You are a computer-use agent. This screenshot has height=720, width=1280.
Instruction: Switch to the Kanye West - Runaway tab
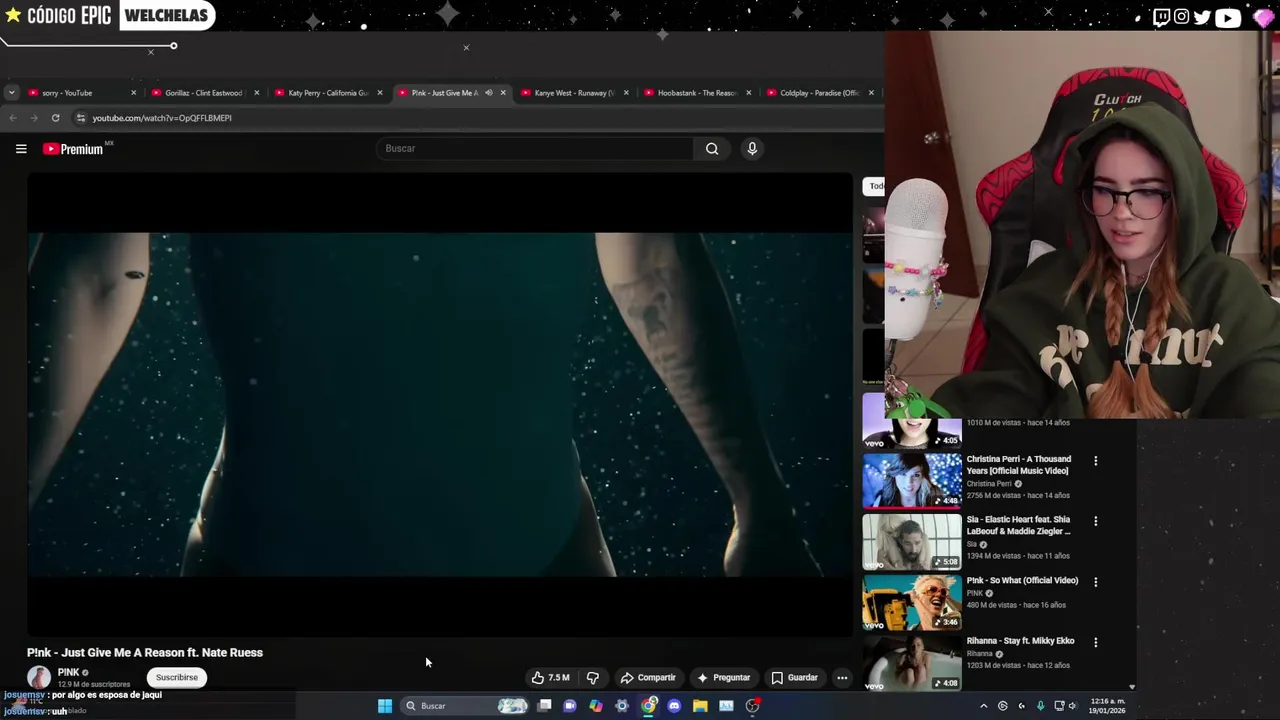click(x=574, y=93)
